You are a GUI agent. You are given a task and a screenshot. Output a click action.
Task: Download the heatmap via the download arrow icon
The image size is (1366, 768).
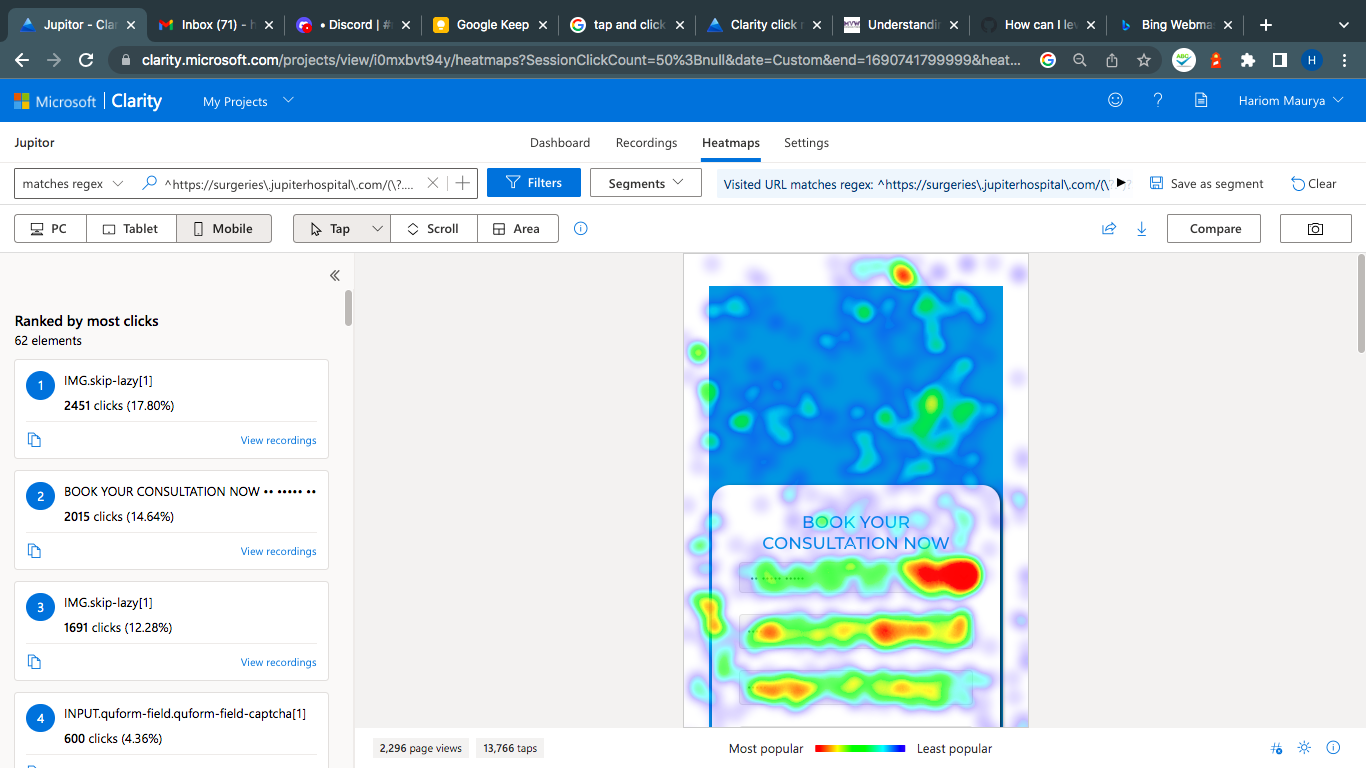coord(1141,228)
